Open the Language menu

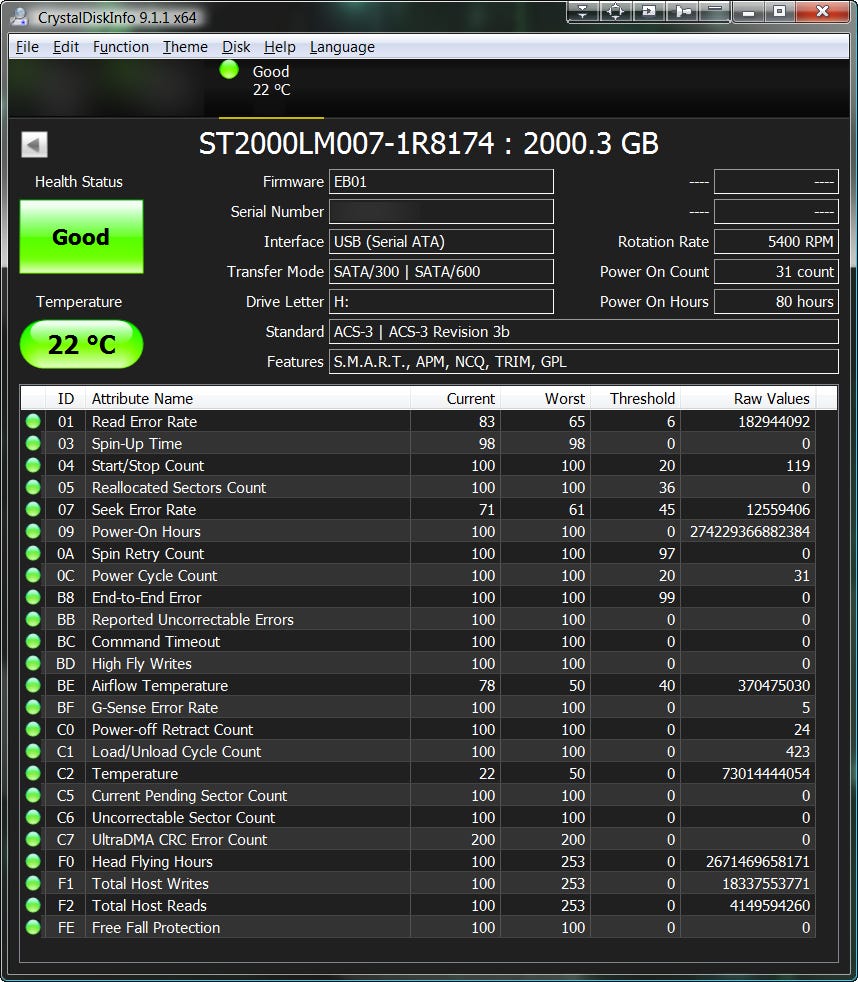(x=342, y=47)
